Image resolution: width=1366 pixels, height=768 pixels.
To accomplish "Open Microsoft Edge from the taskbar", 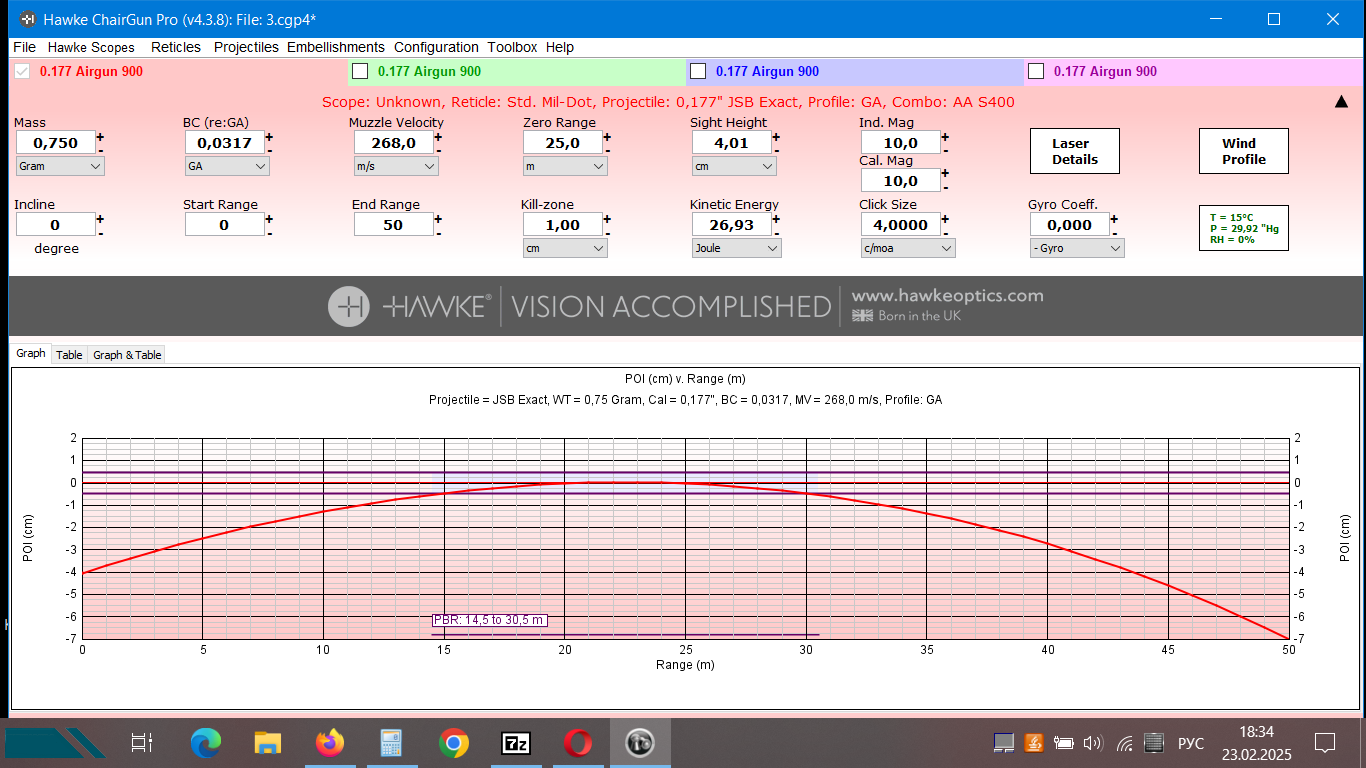I will [206, 743].
